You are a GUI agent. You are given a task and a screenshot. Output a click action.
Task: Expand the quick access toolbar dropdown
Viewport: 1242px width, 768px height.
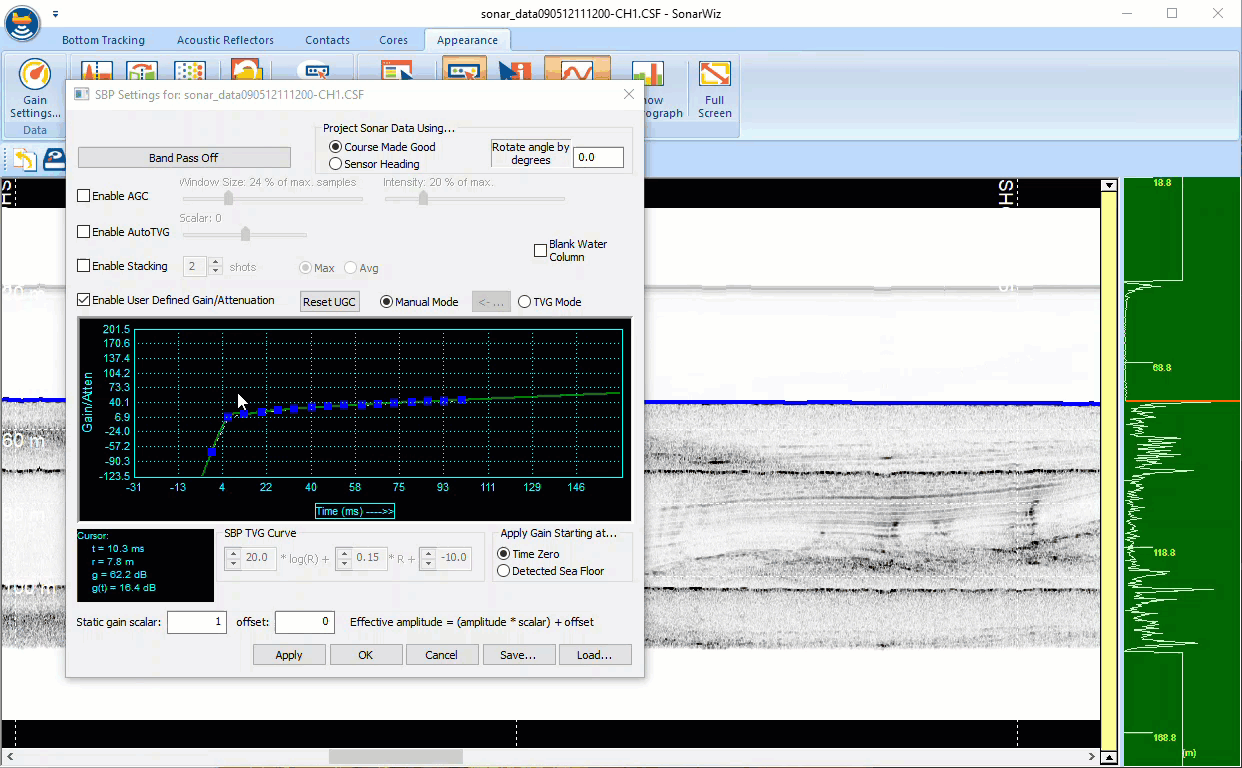click(x=56, y=14)
